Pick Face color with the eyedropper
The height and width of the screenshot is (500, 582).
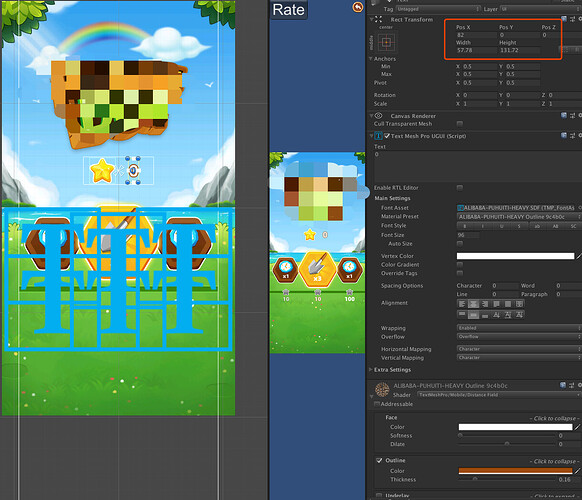click(578, 427)
